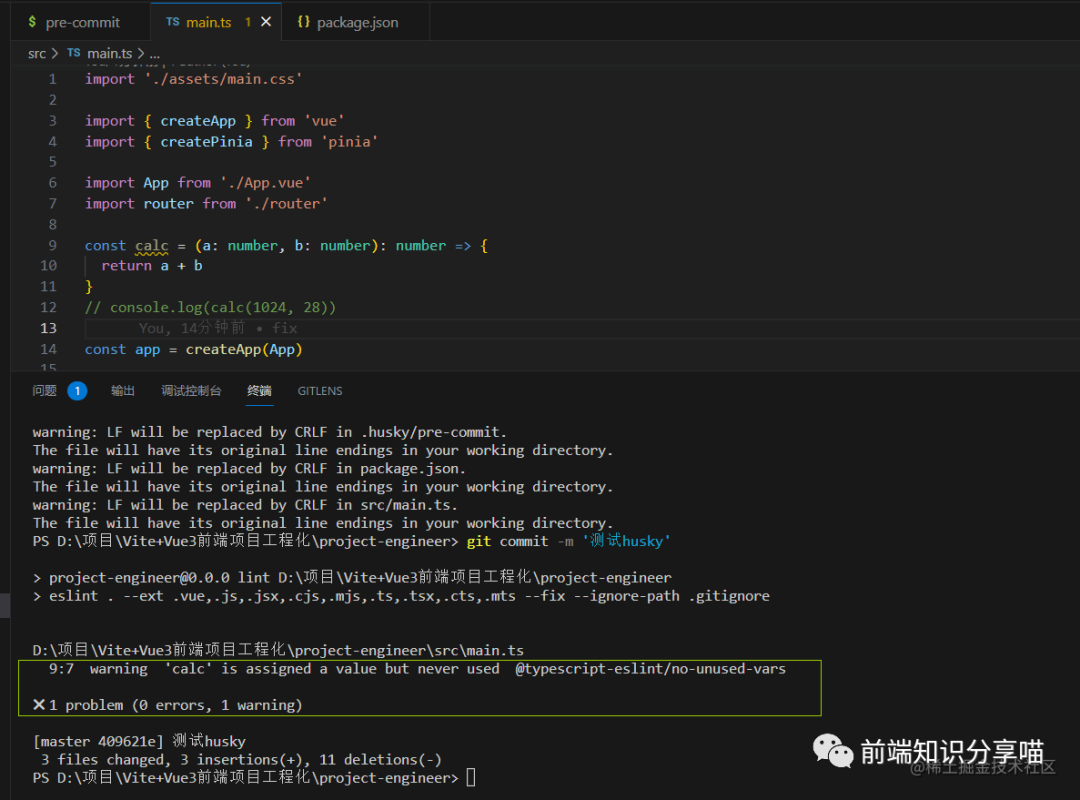Click the no-unused-vars rule name in terminal
Viewport: 1080px width, 800px height.
point(650,668)
